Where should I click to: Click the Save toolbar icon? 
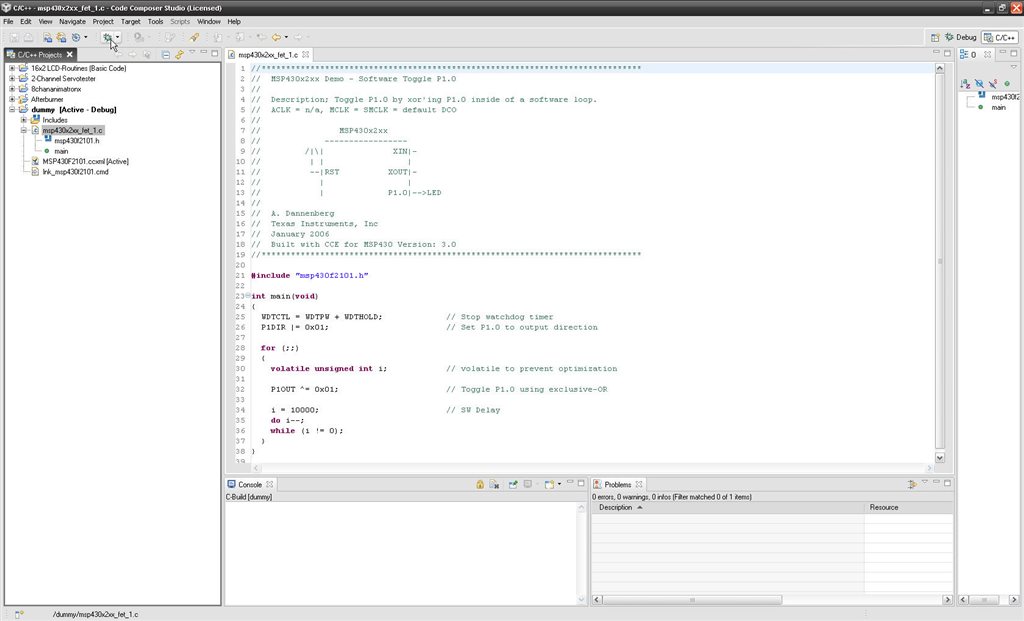[14, 37]
